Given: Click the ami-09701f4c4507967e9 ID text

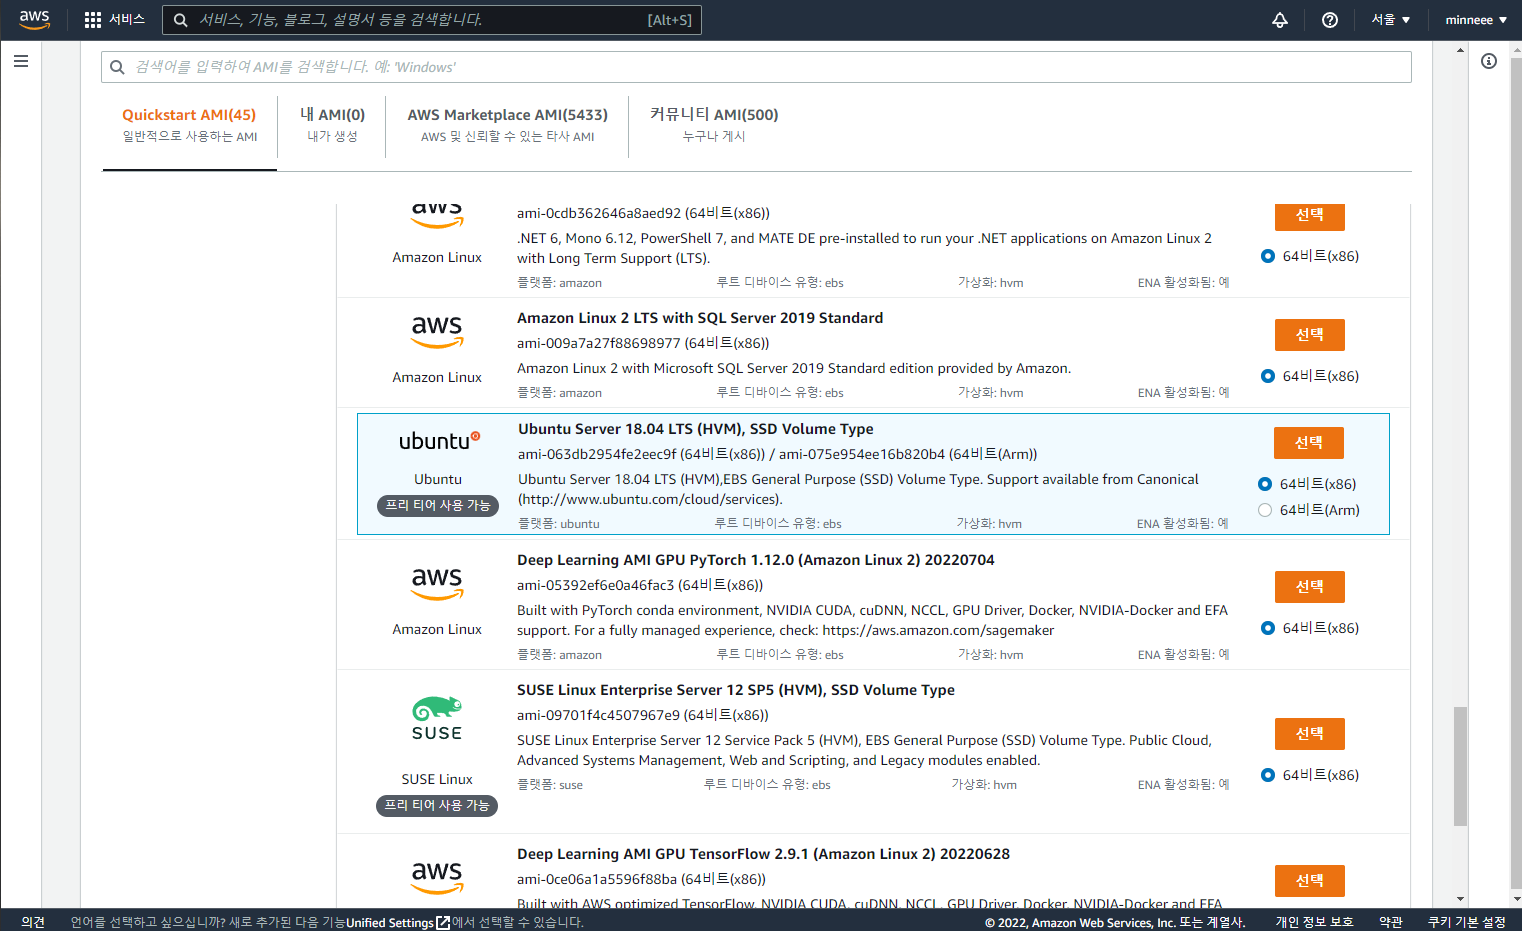Looking at the screenshot, I should pos(598,715).
